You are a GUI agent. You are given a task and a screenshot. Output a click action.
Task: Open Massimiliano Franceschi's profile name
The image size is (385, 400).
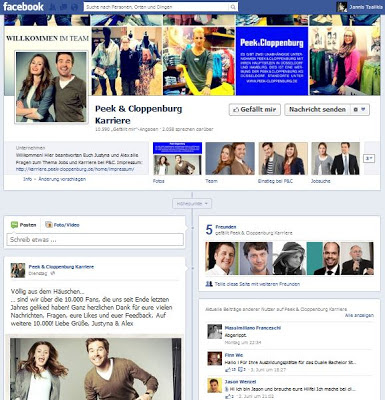click(x=253, y=328)
